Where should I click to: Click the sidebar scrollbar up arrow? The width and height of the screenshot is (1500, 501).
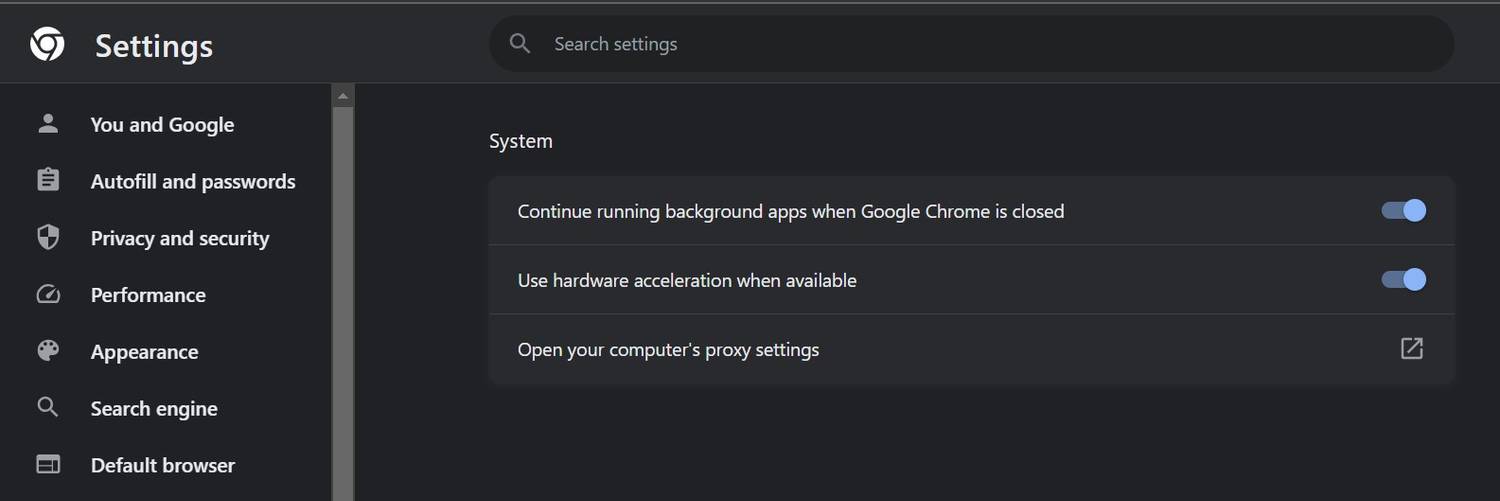pyautogui.click(x=343, y=97)
